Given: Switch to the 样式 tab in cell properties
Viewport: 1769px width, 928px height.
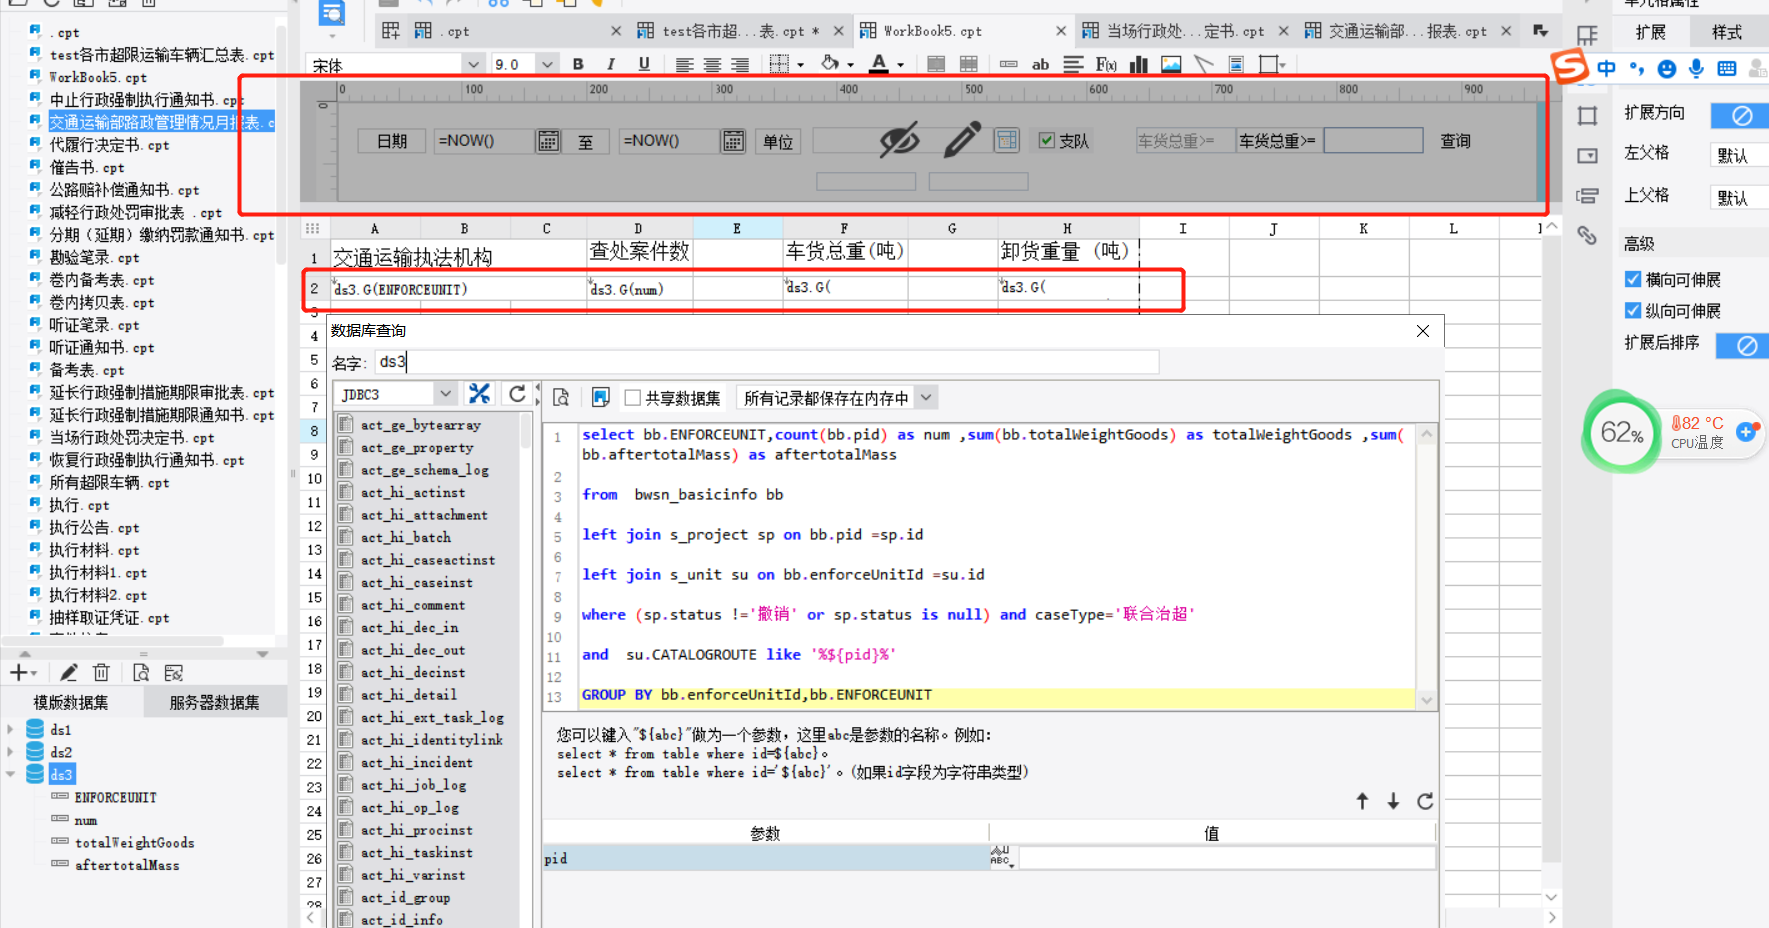Looking at the screenshot, I should (x=1727, y=32).
